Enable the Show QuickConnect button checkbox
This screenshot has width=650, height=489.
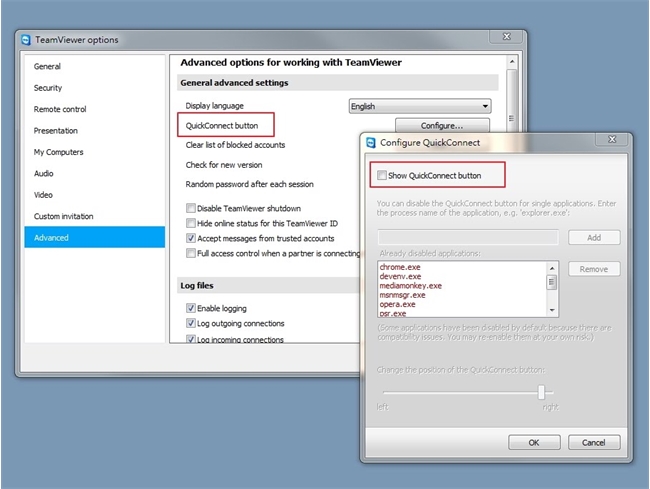point(382,176)
